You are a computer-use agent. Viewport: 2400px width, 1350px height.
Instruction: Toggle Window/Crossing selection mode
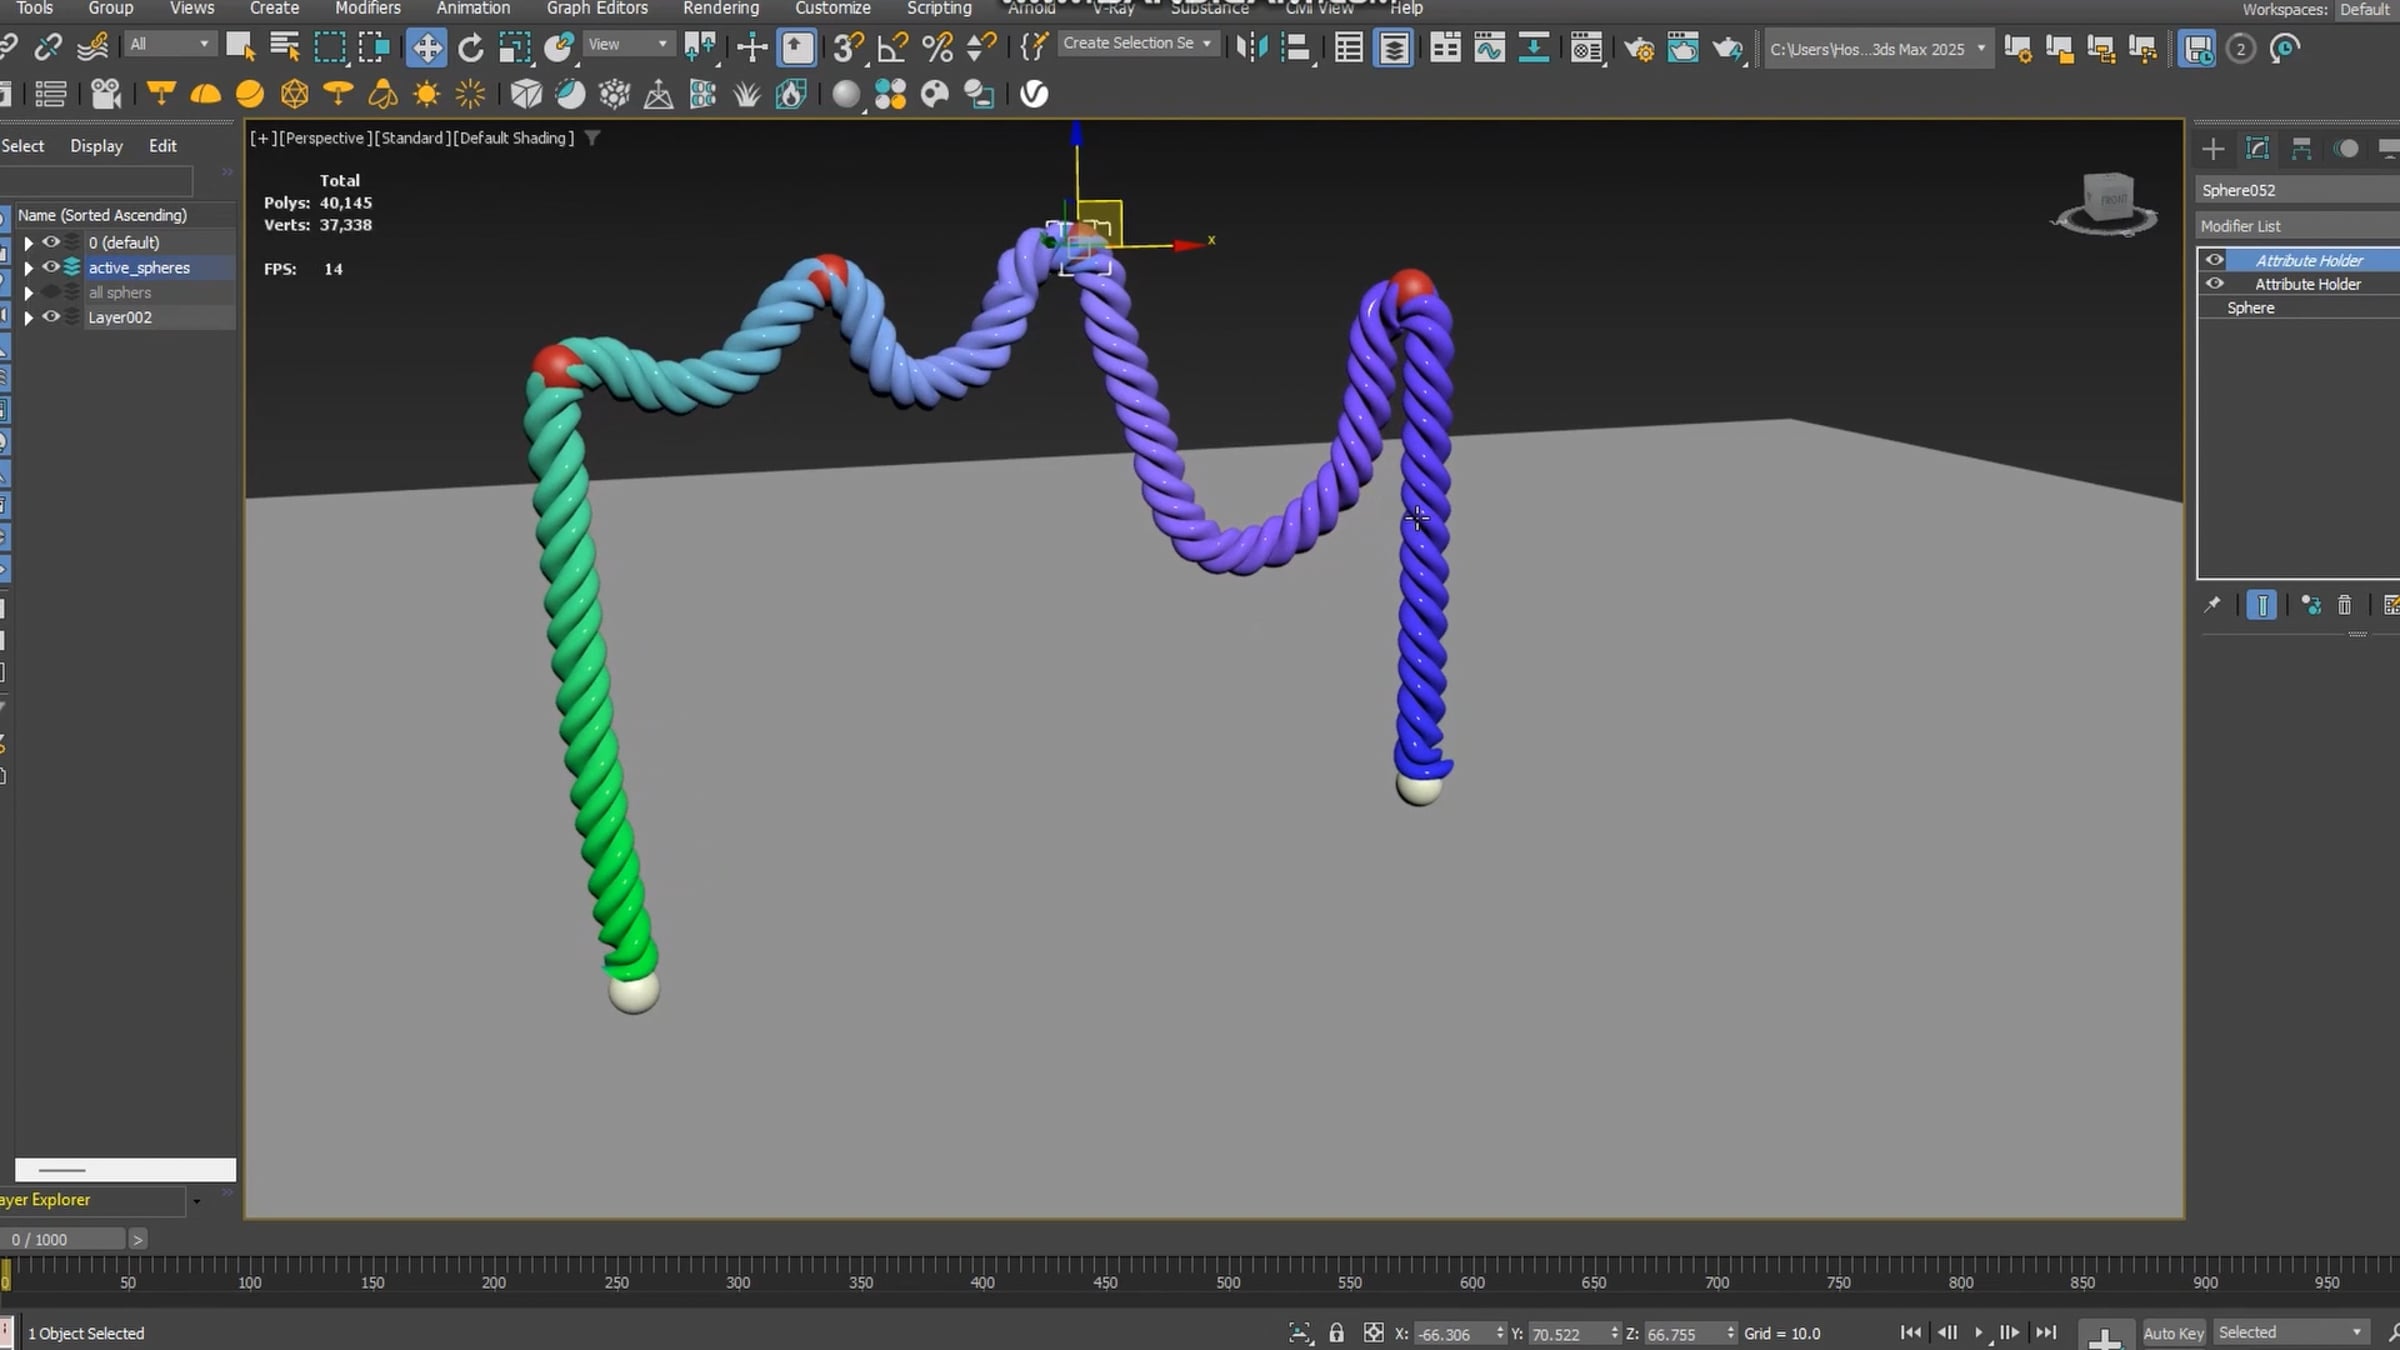374,47
